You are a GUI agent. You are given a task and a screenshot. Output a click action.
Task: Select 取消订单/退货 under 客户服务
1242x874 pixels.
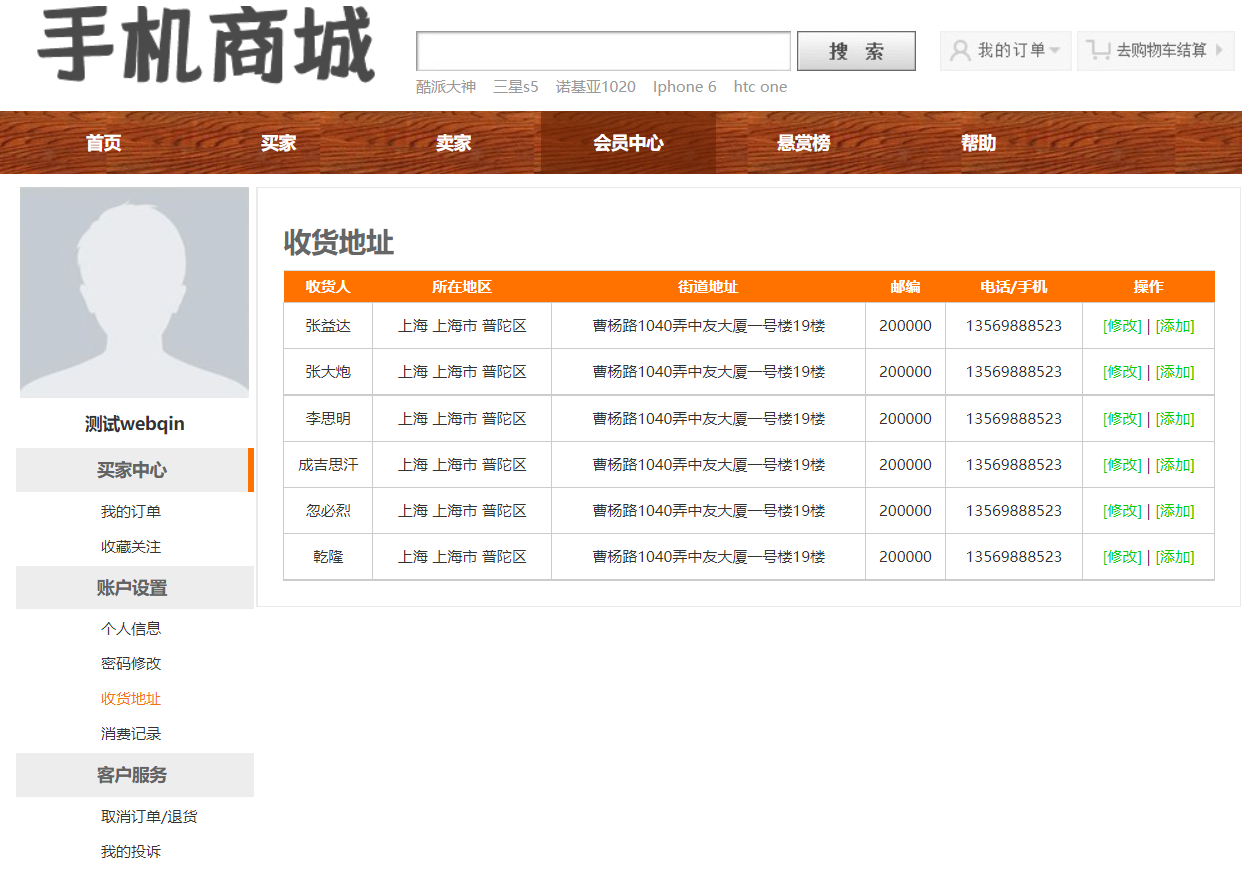click(x=149, y=817)
